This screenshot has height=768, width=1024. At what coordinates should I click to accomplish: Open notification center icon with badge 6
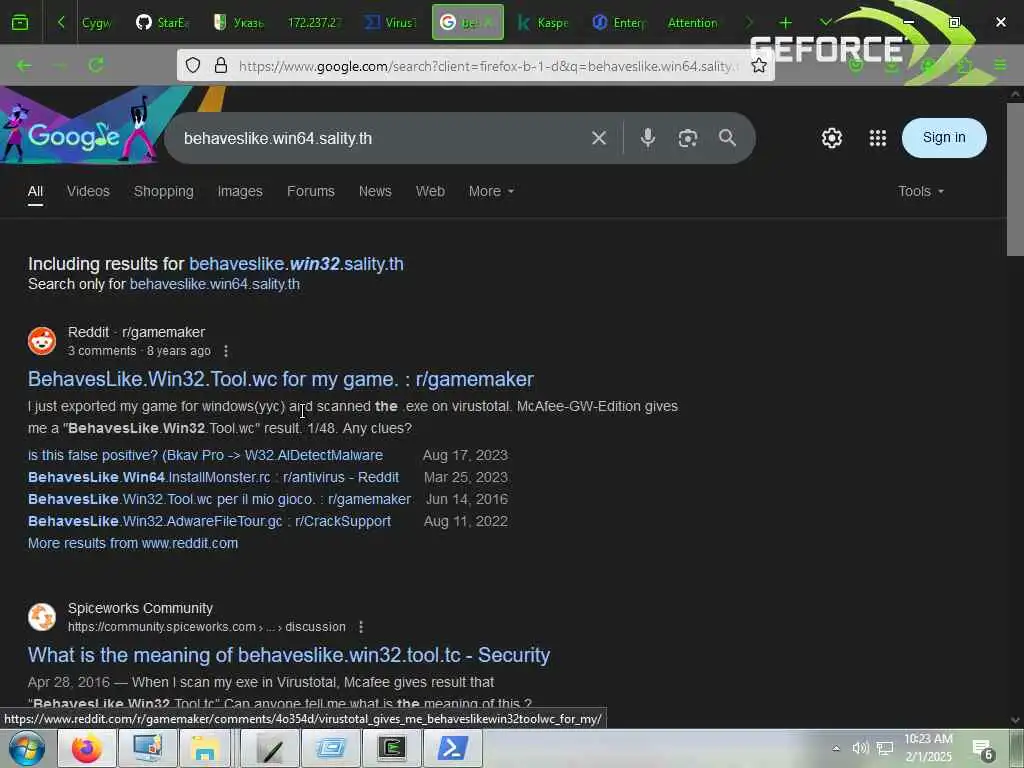[x=983, y=749]
